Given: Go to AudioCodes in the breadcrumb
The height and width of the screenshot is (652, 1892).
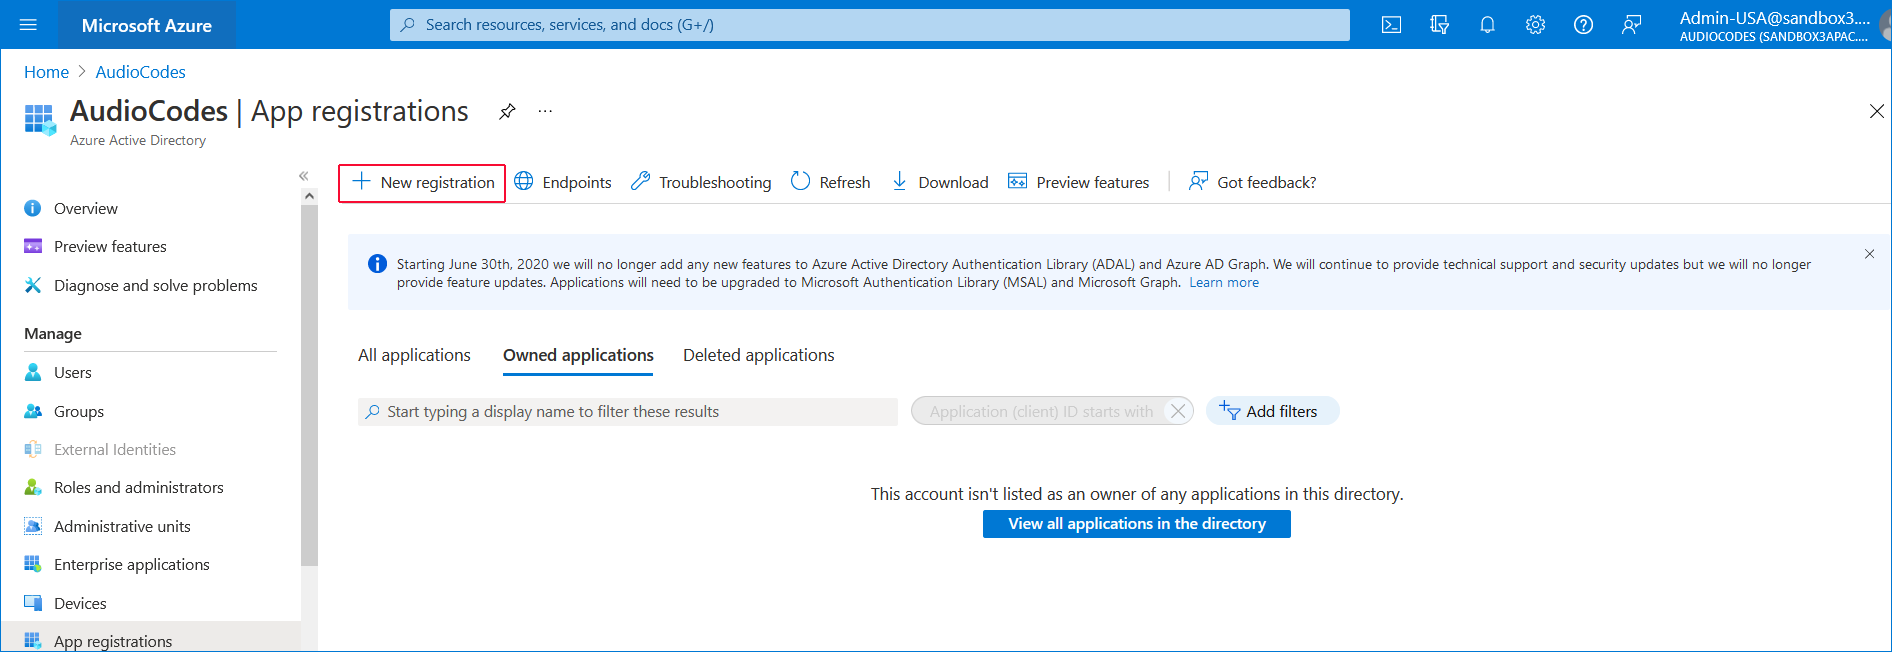Looking at the screenshot, I should 141,72.
